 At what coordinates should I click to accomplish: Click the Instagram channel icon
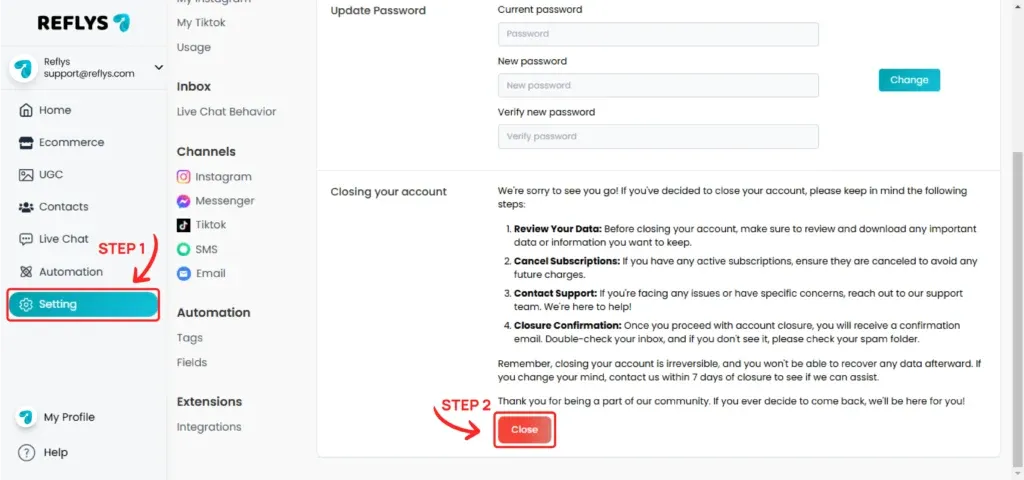click(x=184, y=177)
